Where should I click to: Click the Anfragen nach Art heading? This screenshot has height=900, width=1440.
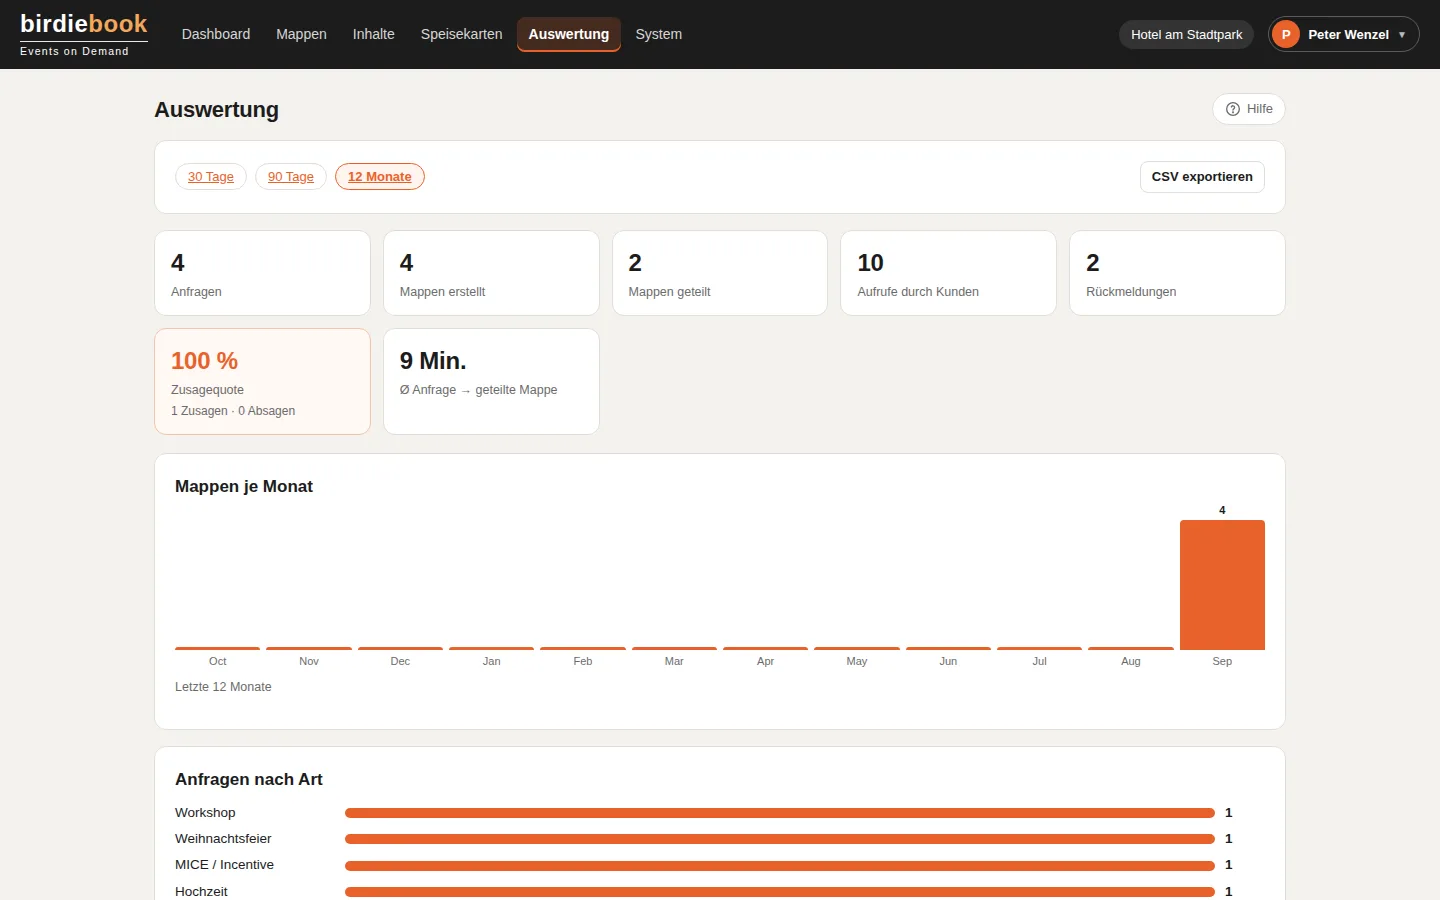click(x=249, y=779)
